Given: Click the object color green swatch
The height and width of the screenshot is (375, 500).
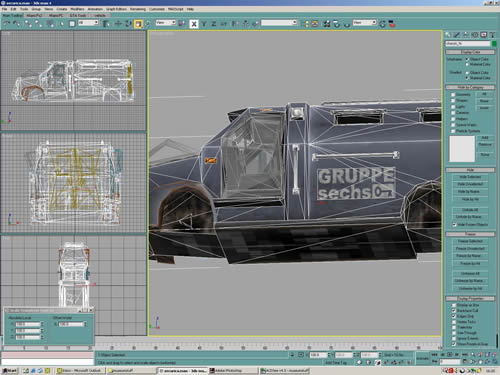Looking at the screenshot, I should pos(494,43).
